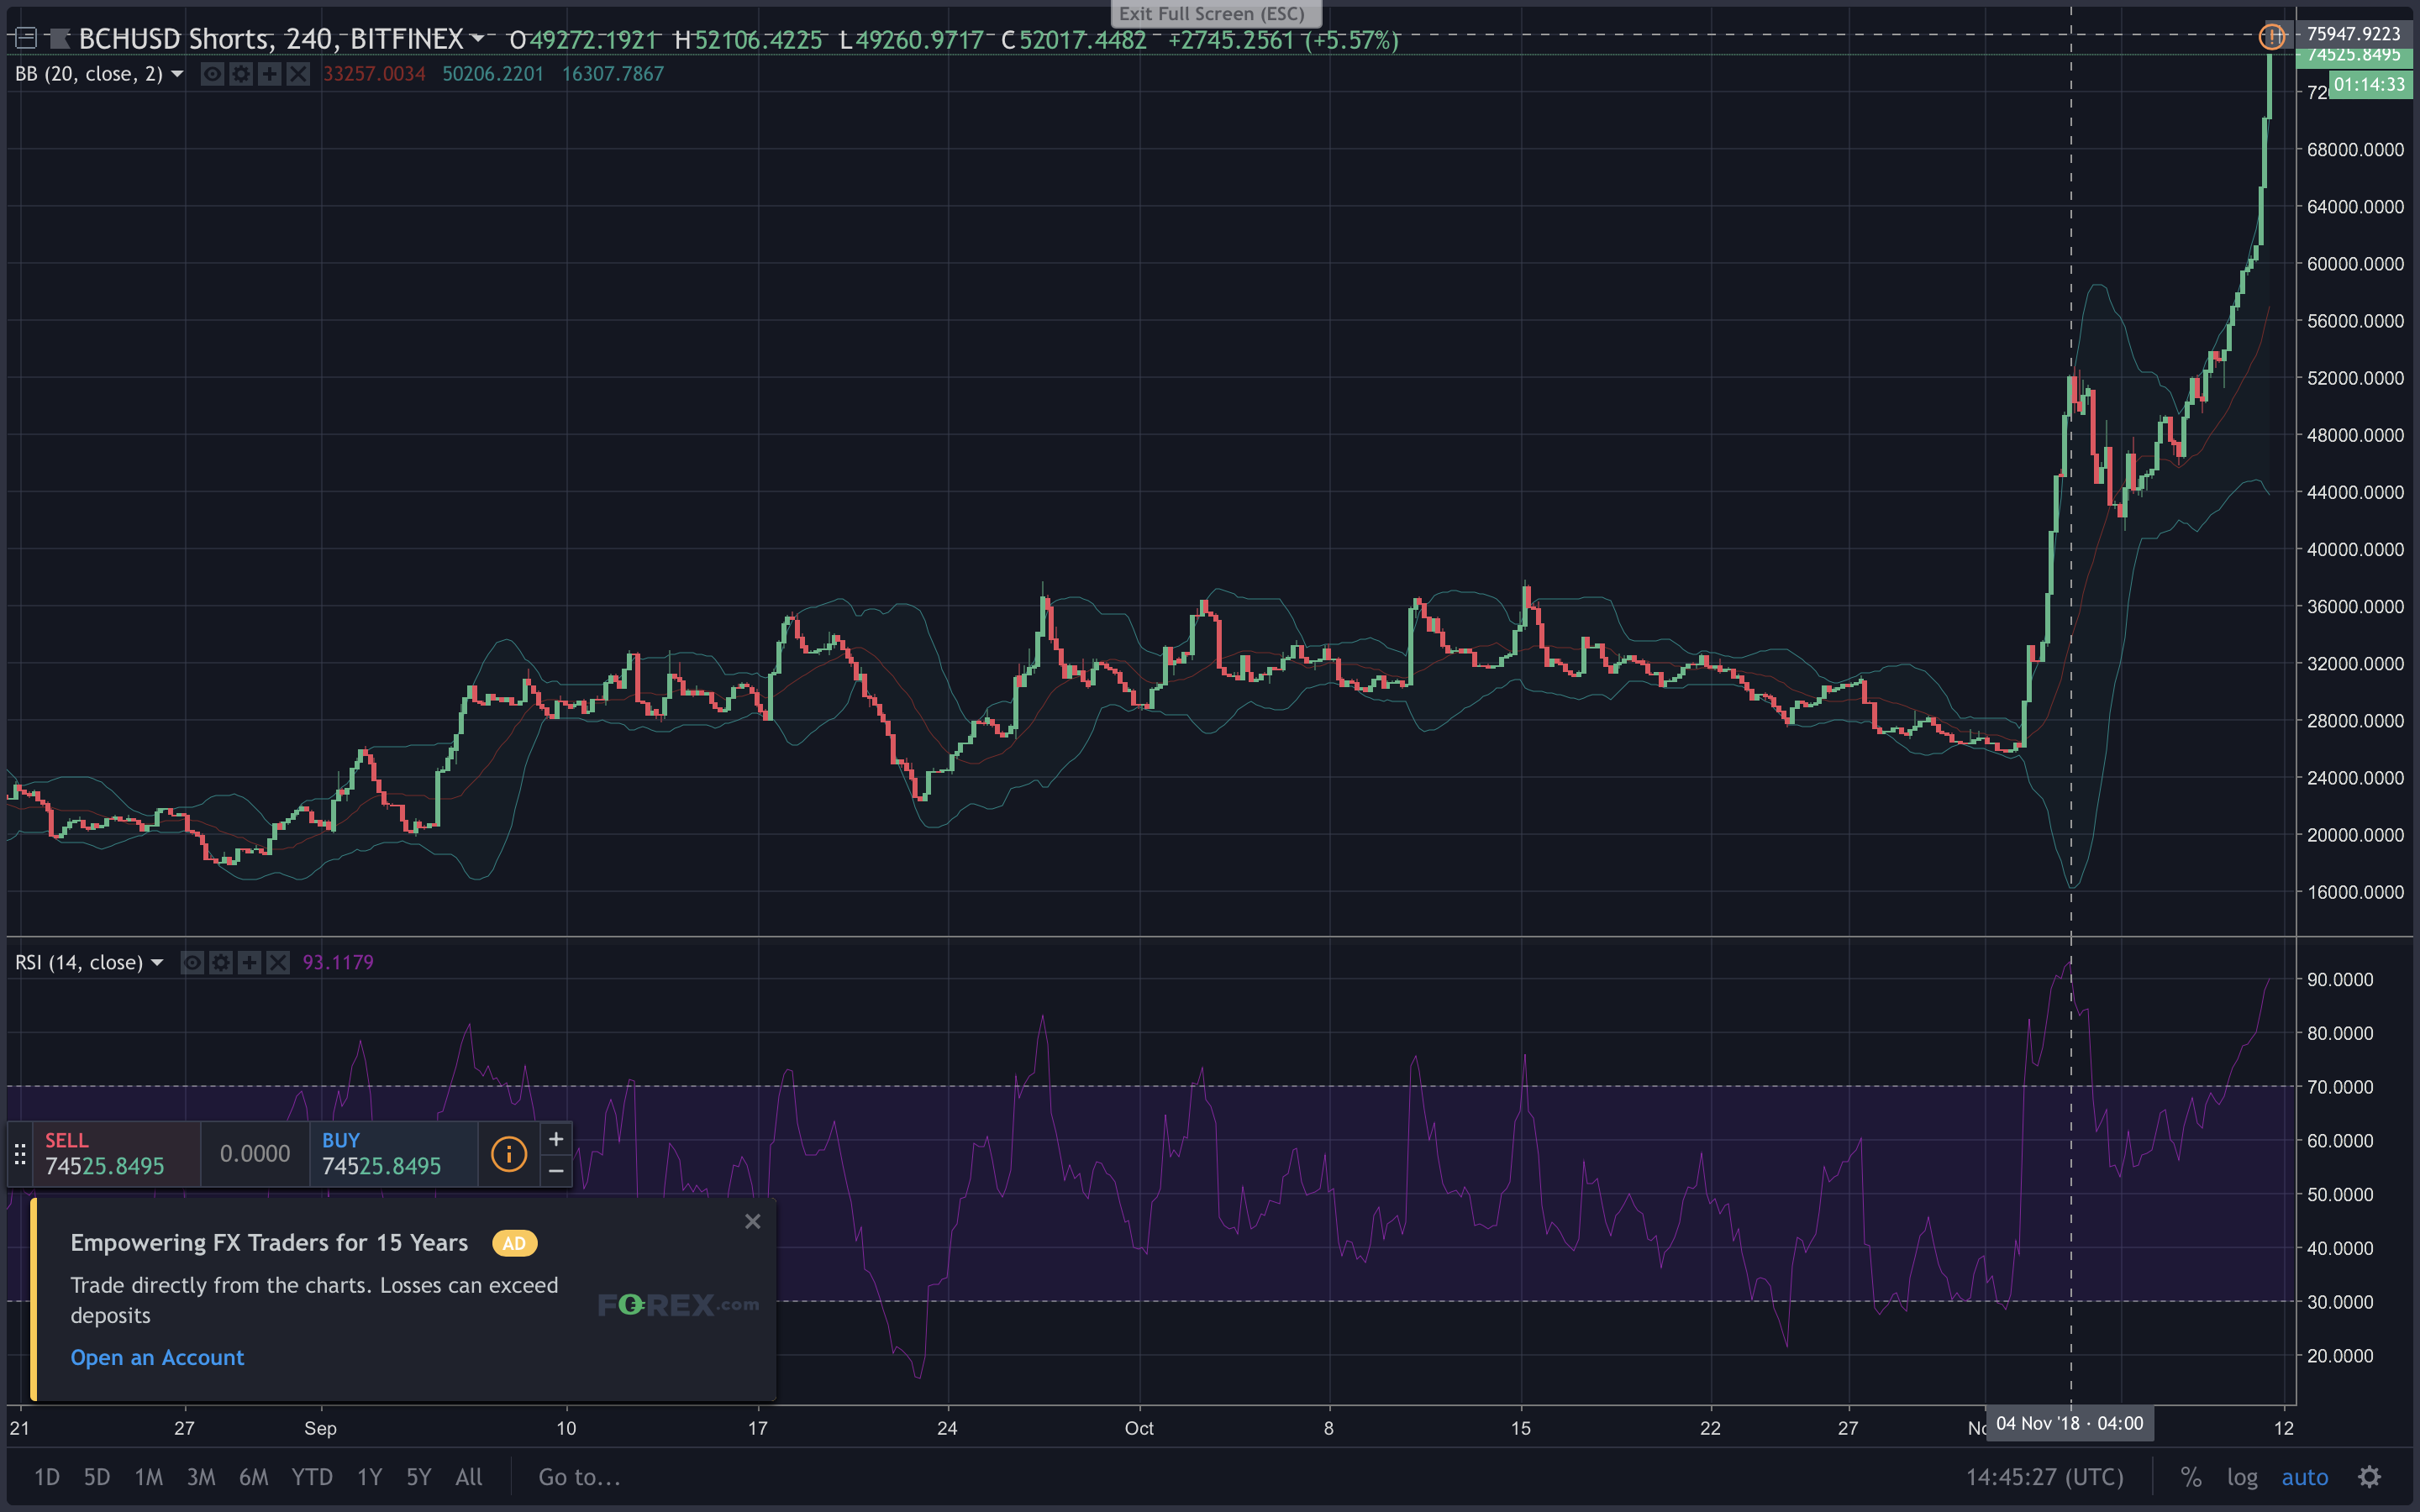Image resolution: width=2420 pixels, height=1512 pixels.
Task: Open RSI indicator settings gear
Action: (x=221, y=962)
